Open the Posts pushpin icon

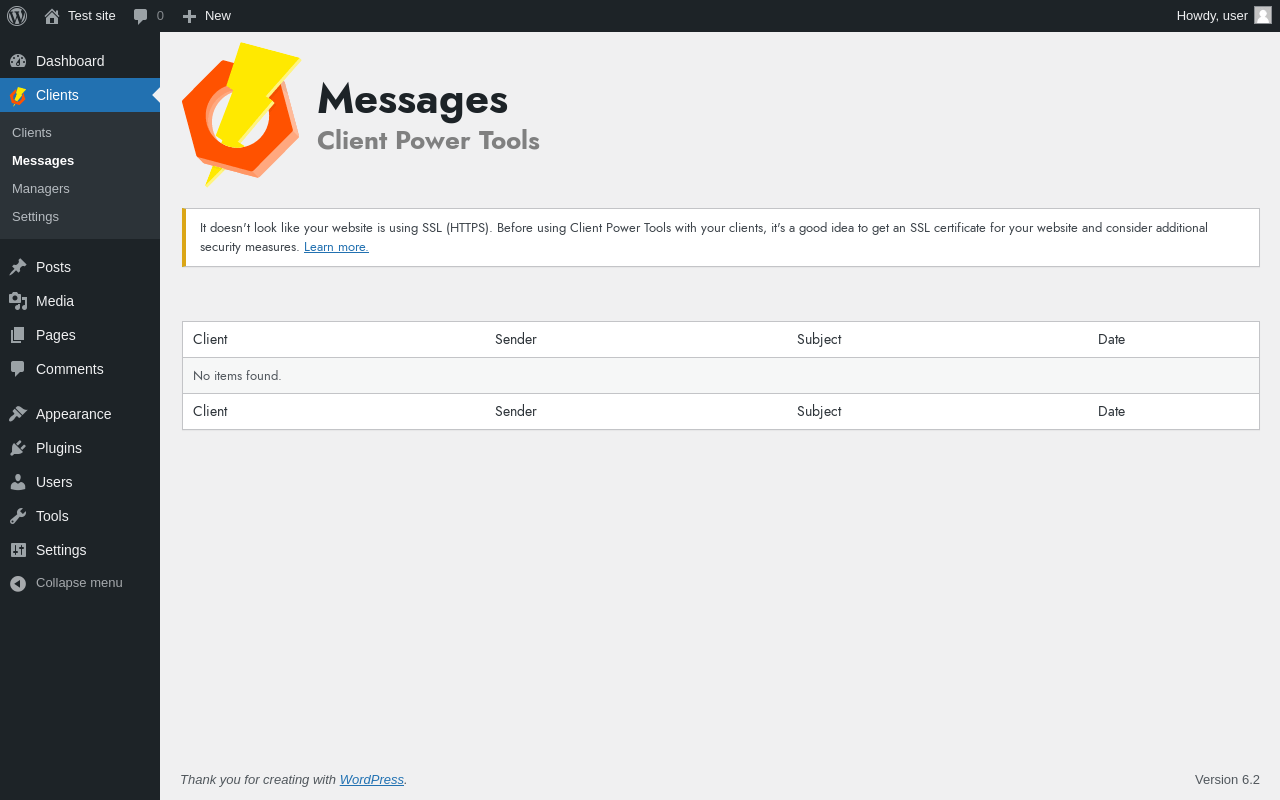(x=18, y=267)
